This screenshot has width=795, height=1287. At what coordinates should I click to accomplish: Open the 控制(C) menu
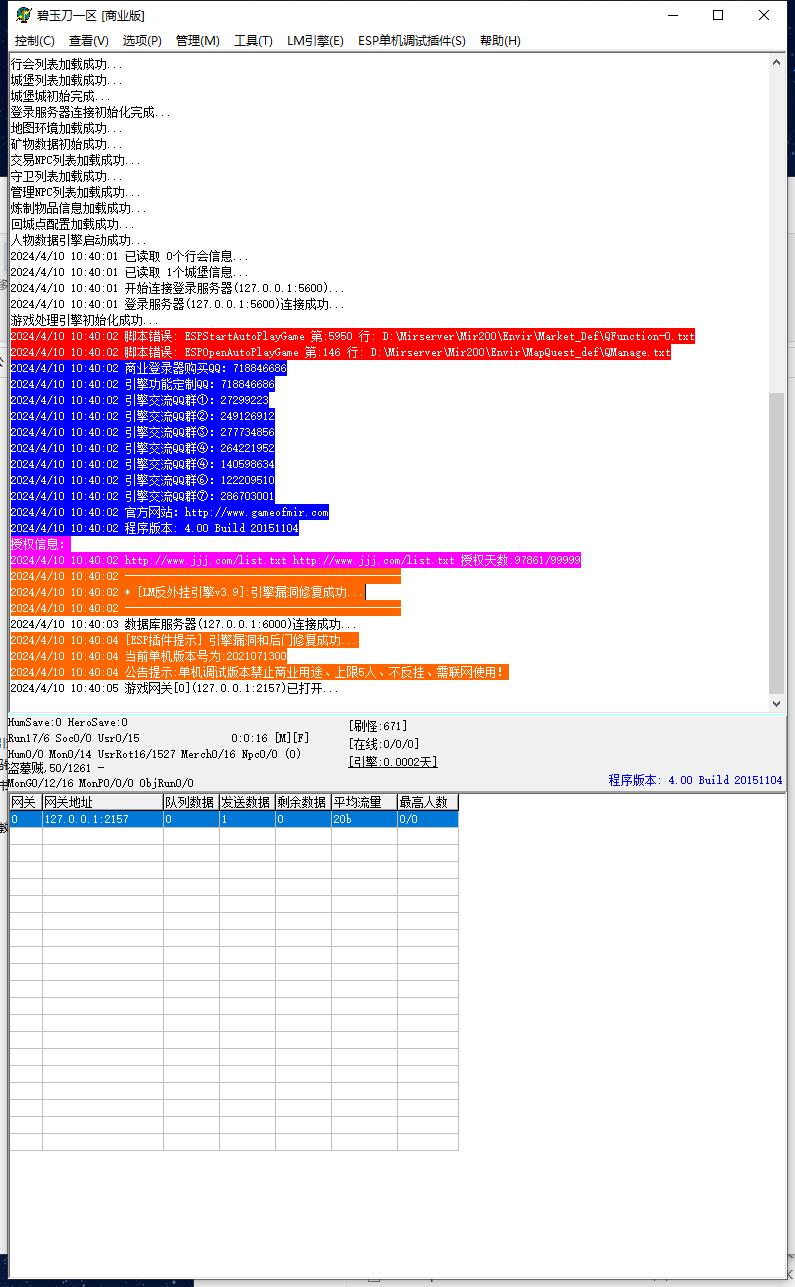(35, 41)
